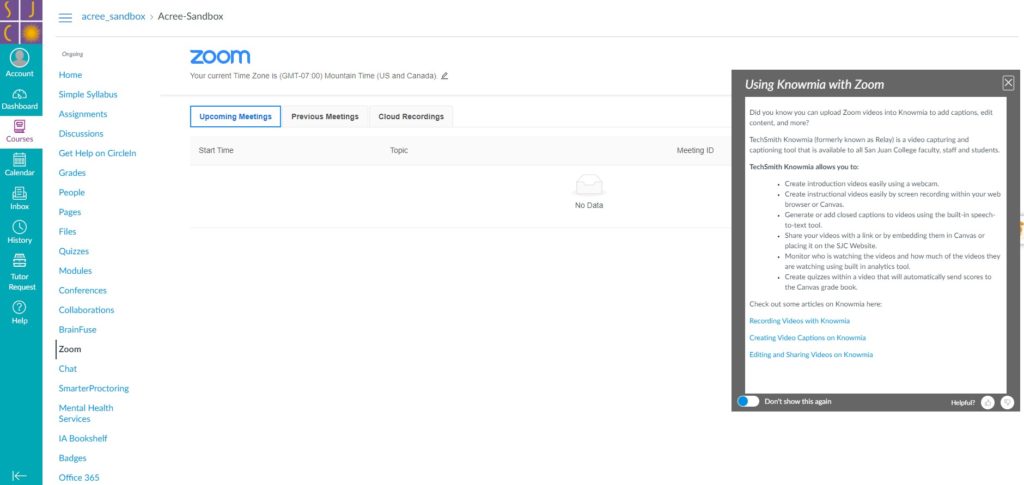This screenshot has height=485, width=1024.
Task: Mark the popup unhelpful with thumbs down
Action: coord(1007,402)
